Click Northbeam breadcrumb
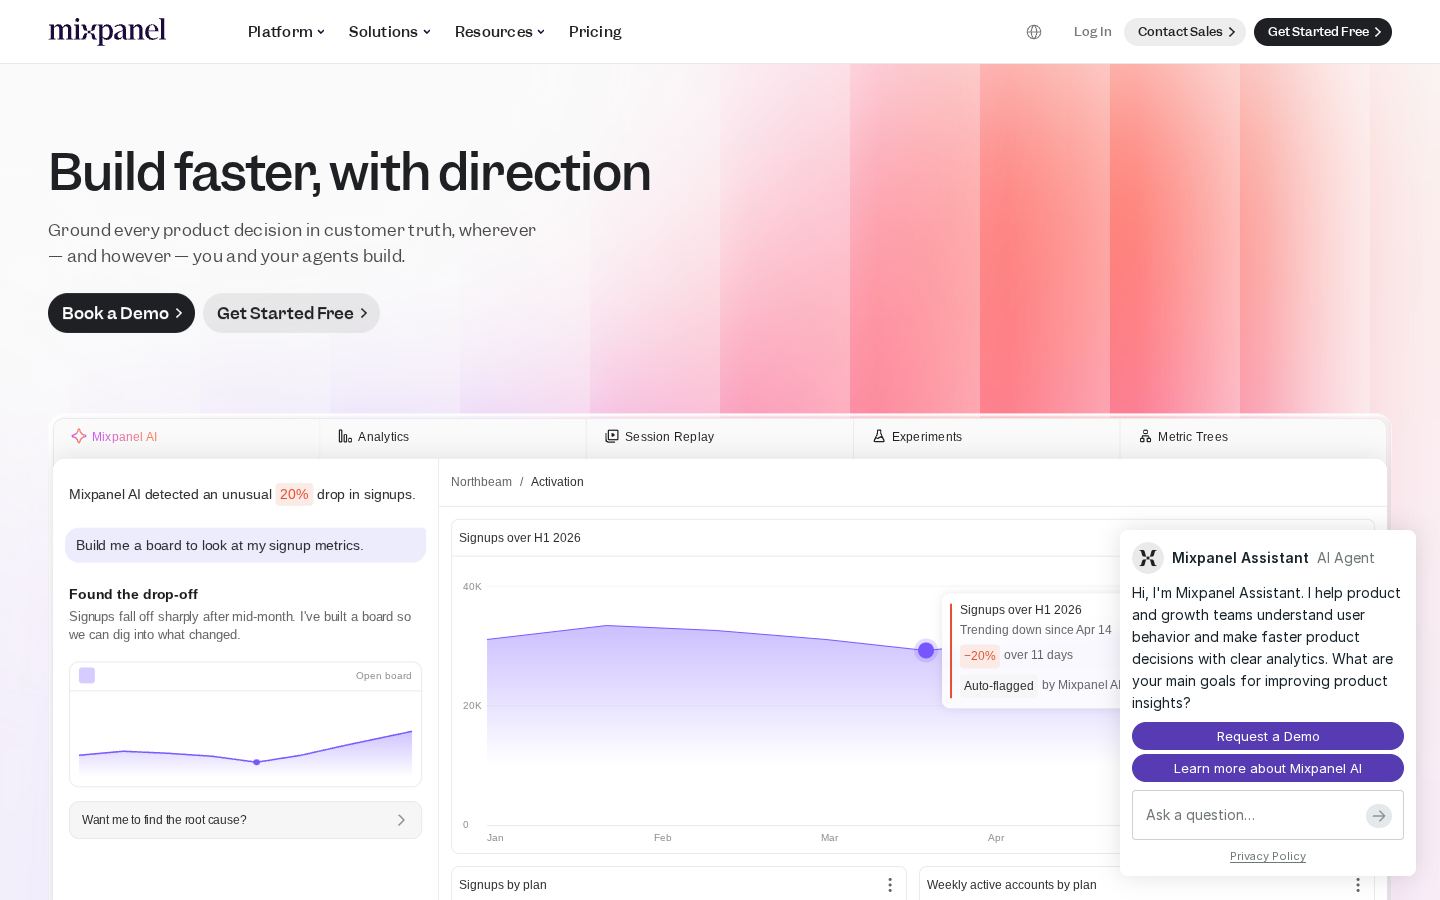 tap(481, 482)
